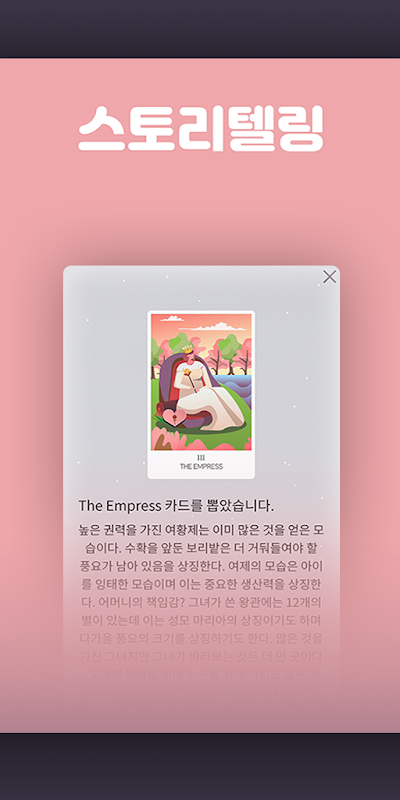400x800 pixels.
Task: Click THE EMPRESS label under the card
Action: pos(201,466)
